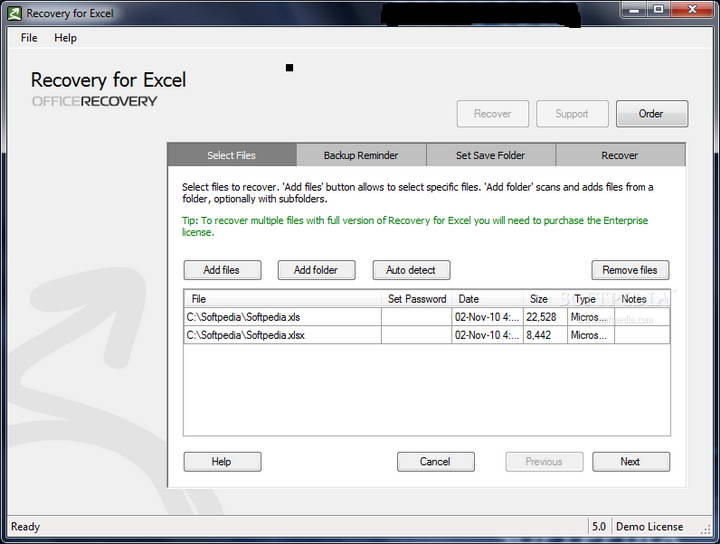The height and width of the screenshot is (544, 720).
Task: Click the Recovery for Excel title bar icon
Action: (14, 14)
